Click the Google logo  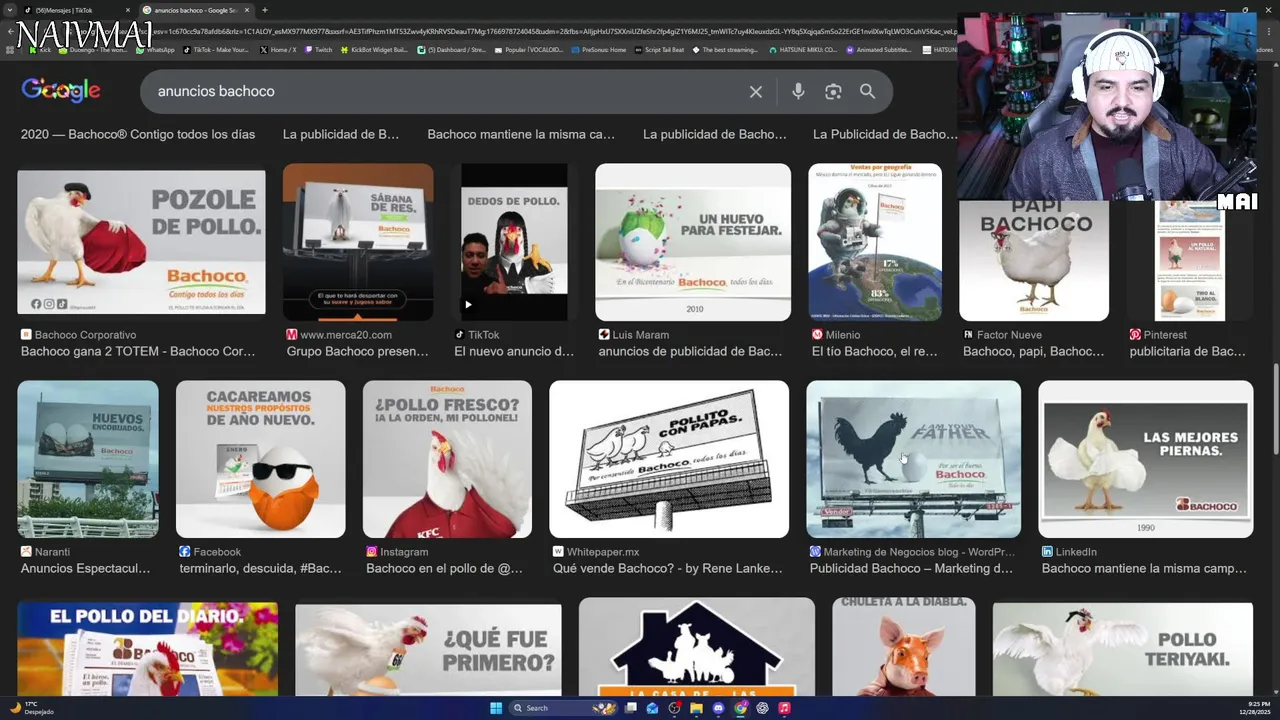pos(61,90)
